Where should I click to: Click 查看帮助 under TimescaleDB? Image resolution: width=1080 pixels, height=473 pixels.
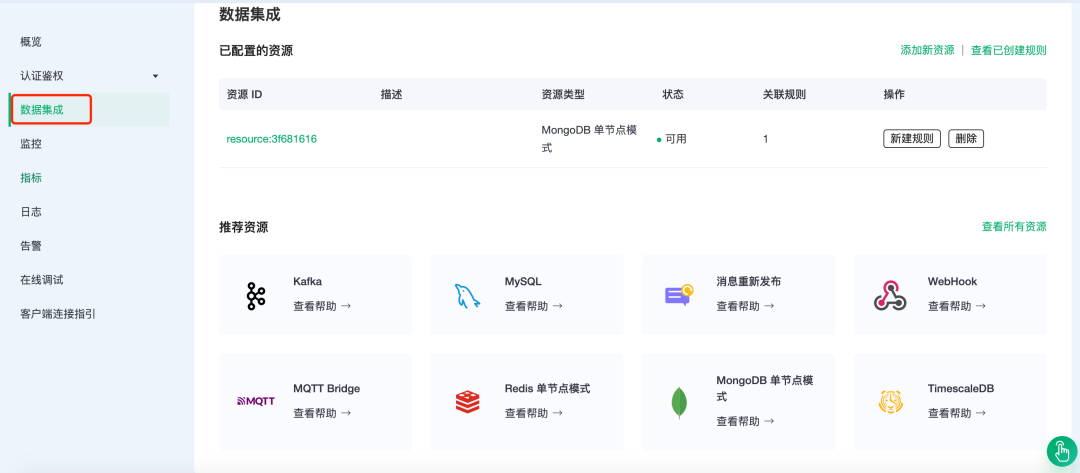tap(957, 413)
